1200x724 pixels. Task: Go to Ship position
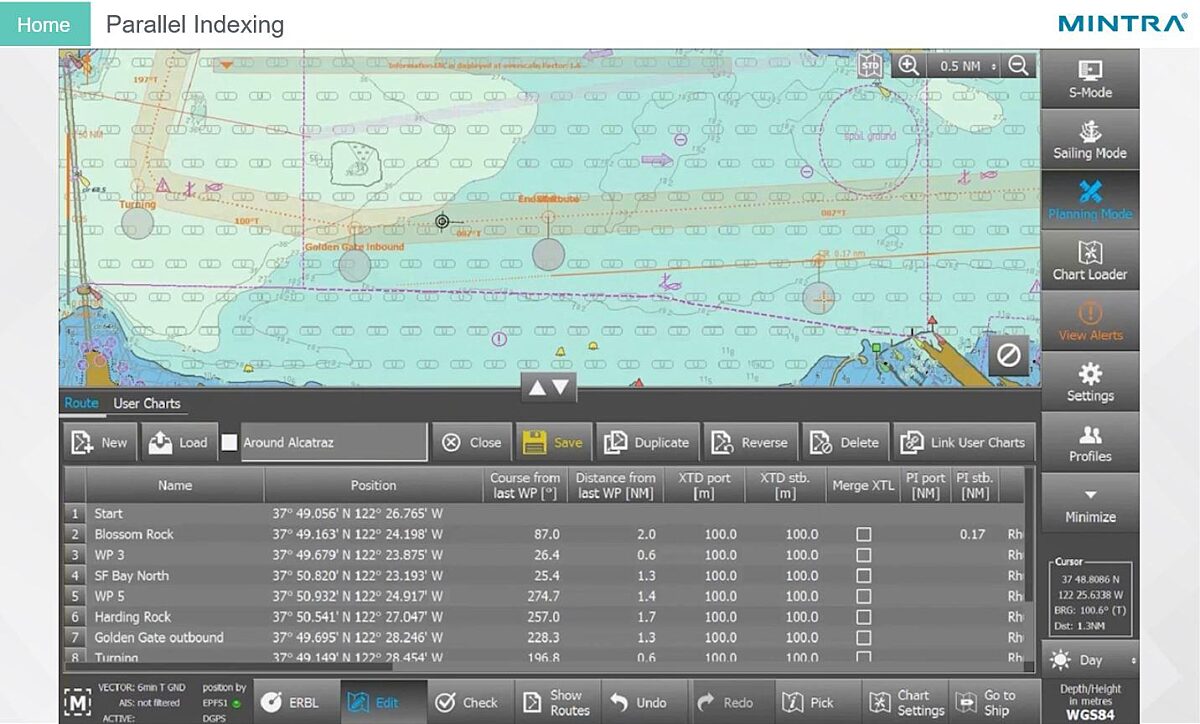[x=994, y=702]
